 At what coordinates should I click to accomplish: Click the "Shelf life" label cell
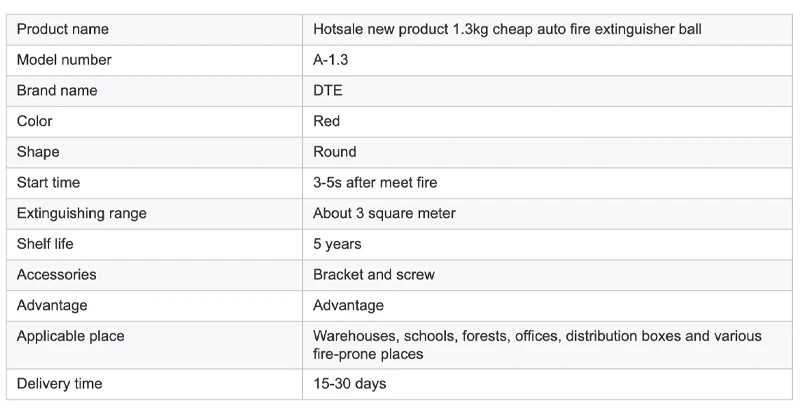coord(45,244)
